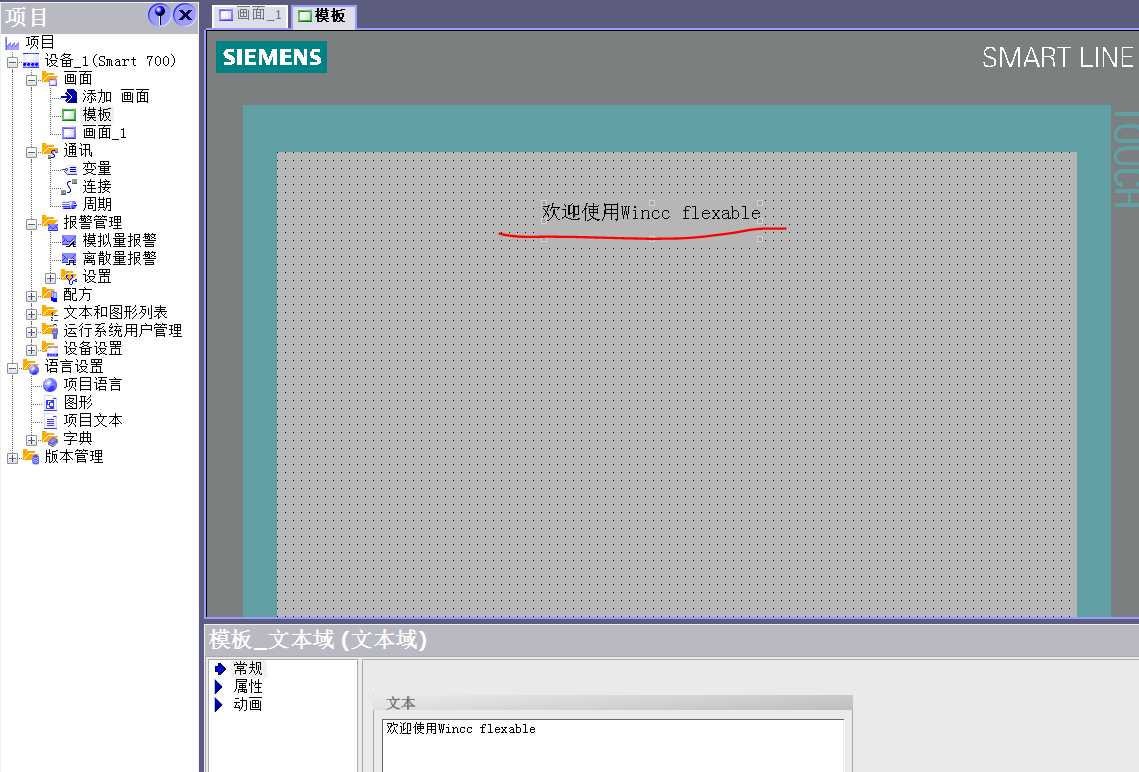Click the 语言设置 folder icon
Screen dimensions: 1139x772
[x=31, y=367]
